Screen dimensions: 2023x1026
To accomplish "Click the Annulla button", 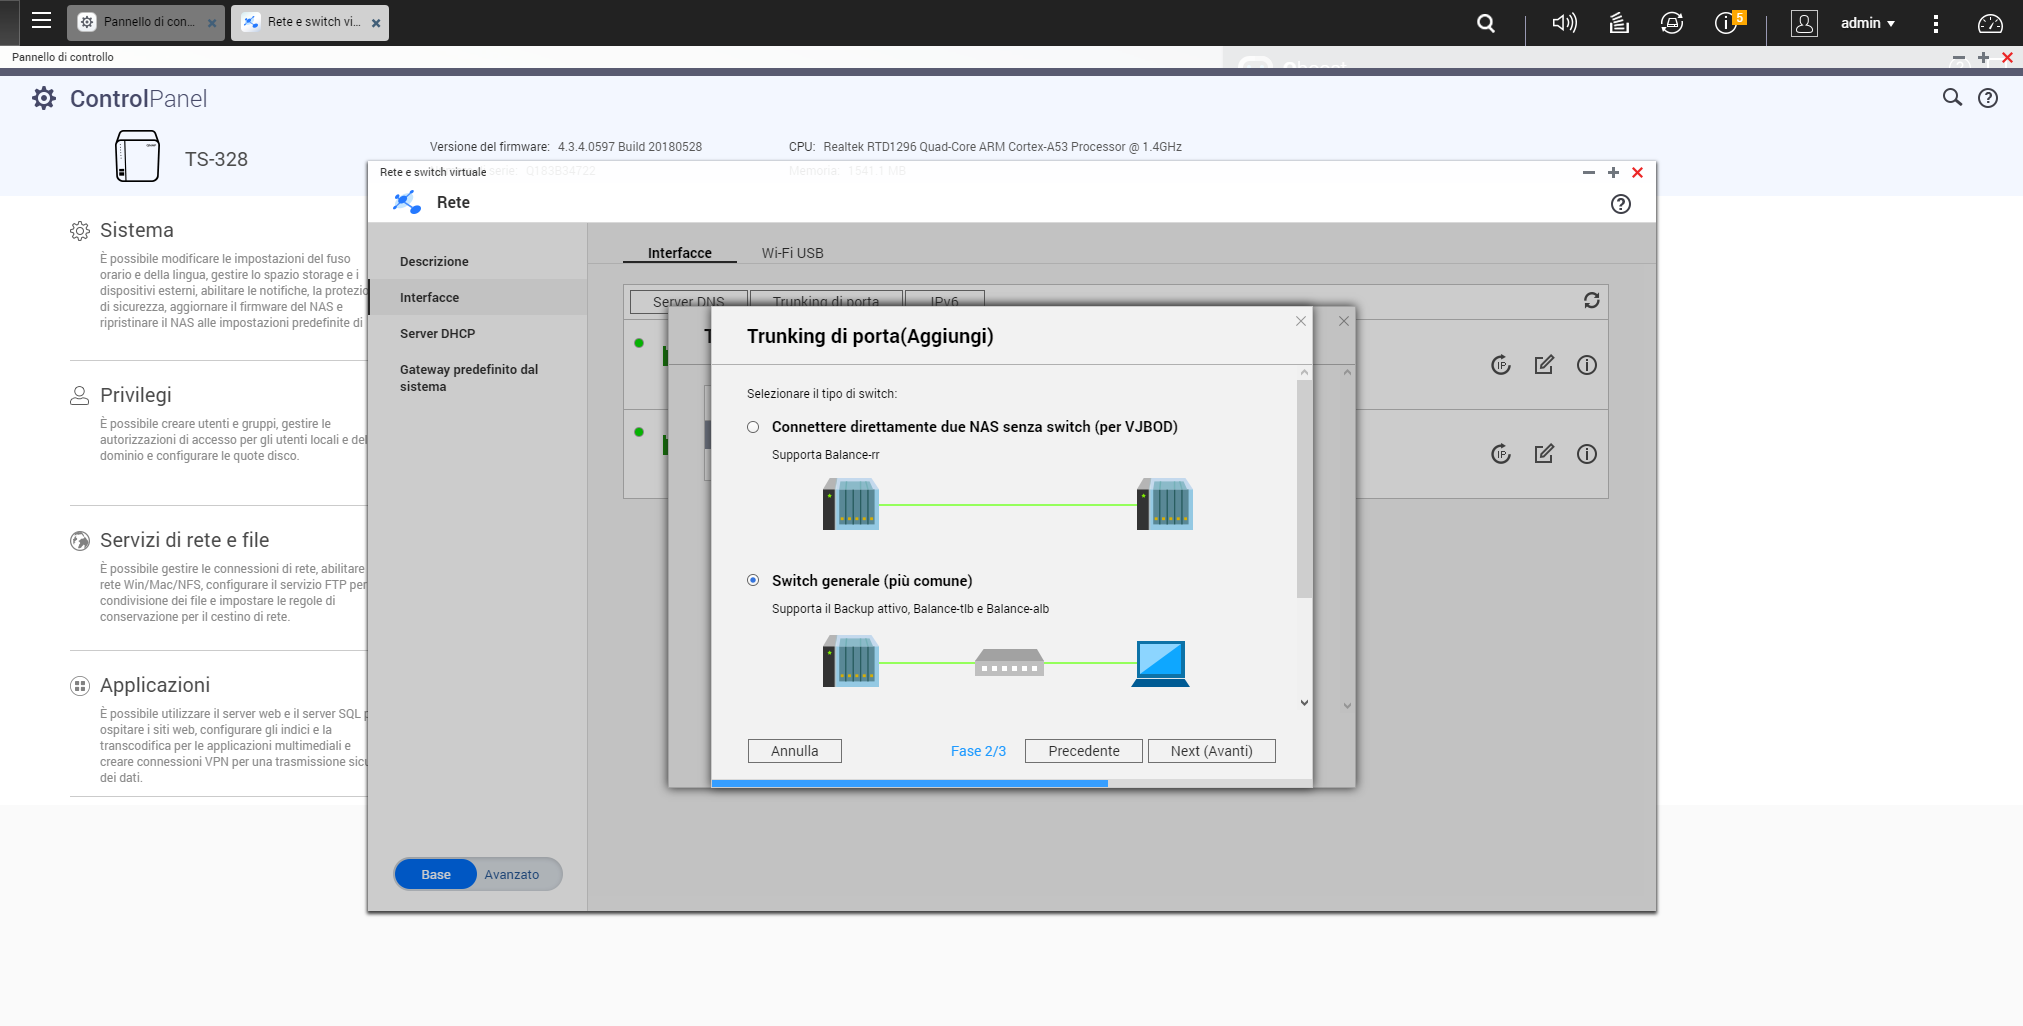I will pyautogui.click(x=794, y=751).
